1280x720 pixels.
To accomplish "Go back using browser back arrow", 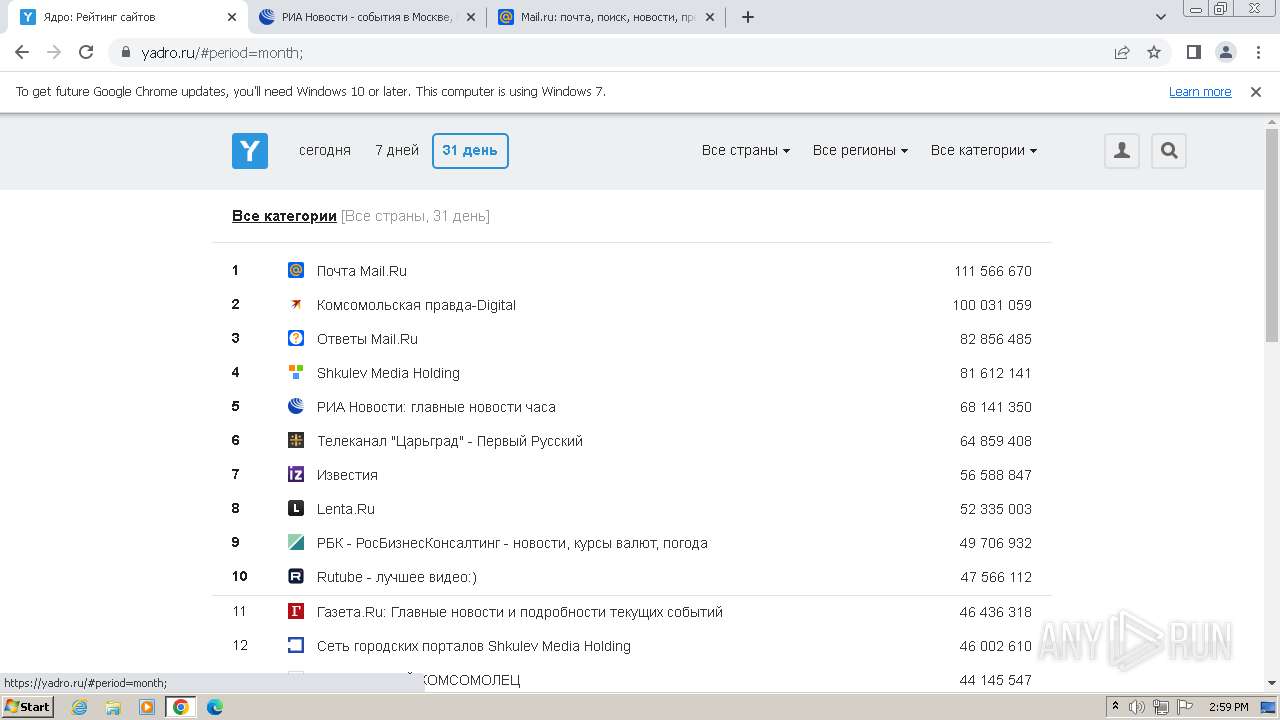I will pyautogui.click(x=22, y=52).
